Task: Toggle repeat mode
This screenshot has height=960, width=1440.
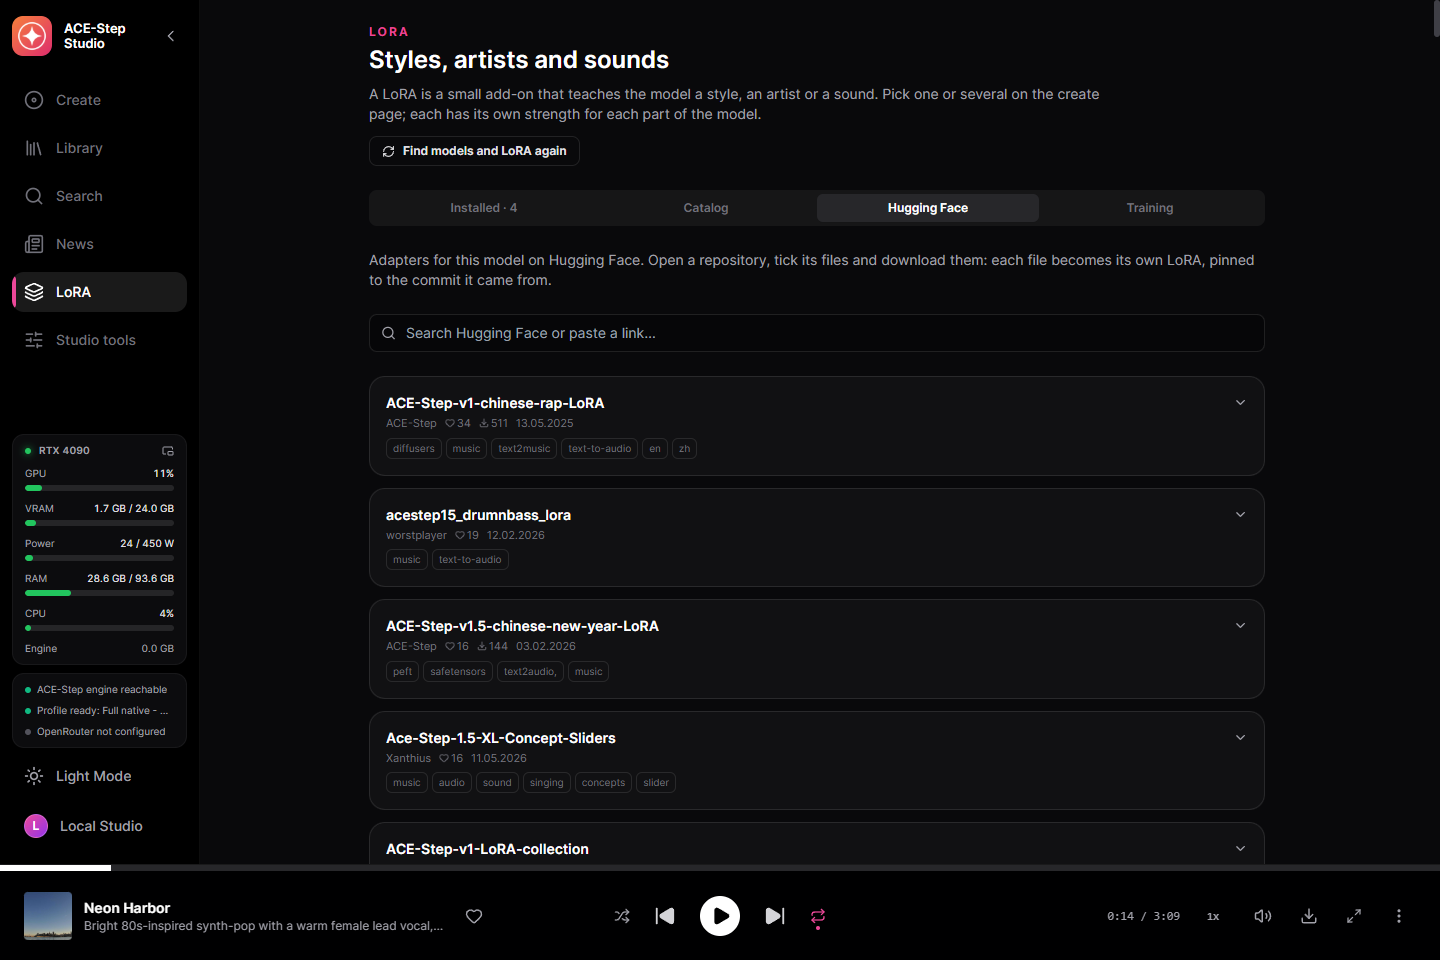Action: pos(818,916)
